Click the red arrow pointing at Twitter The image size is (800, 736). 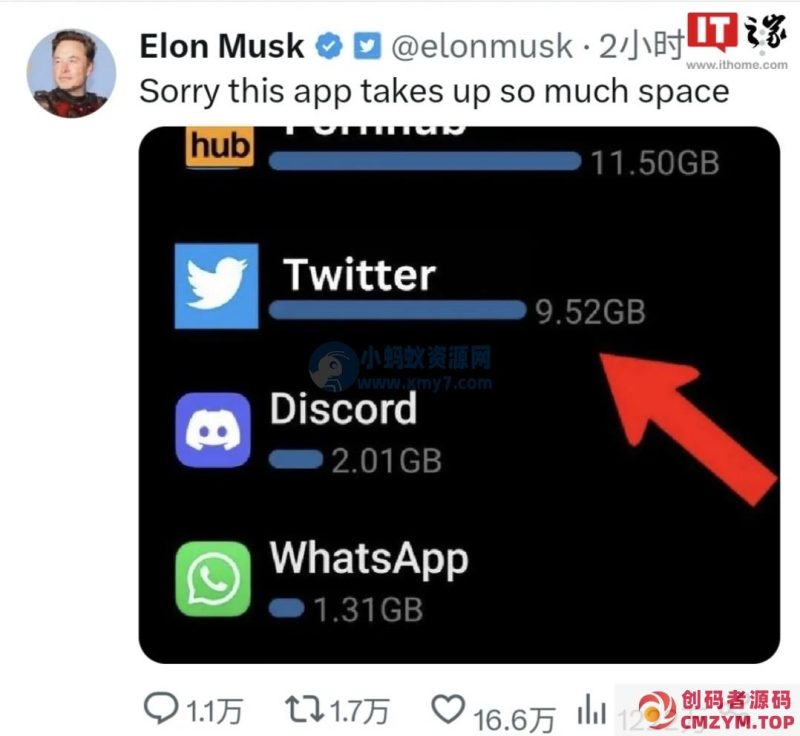point(686,426)
